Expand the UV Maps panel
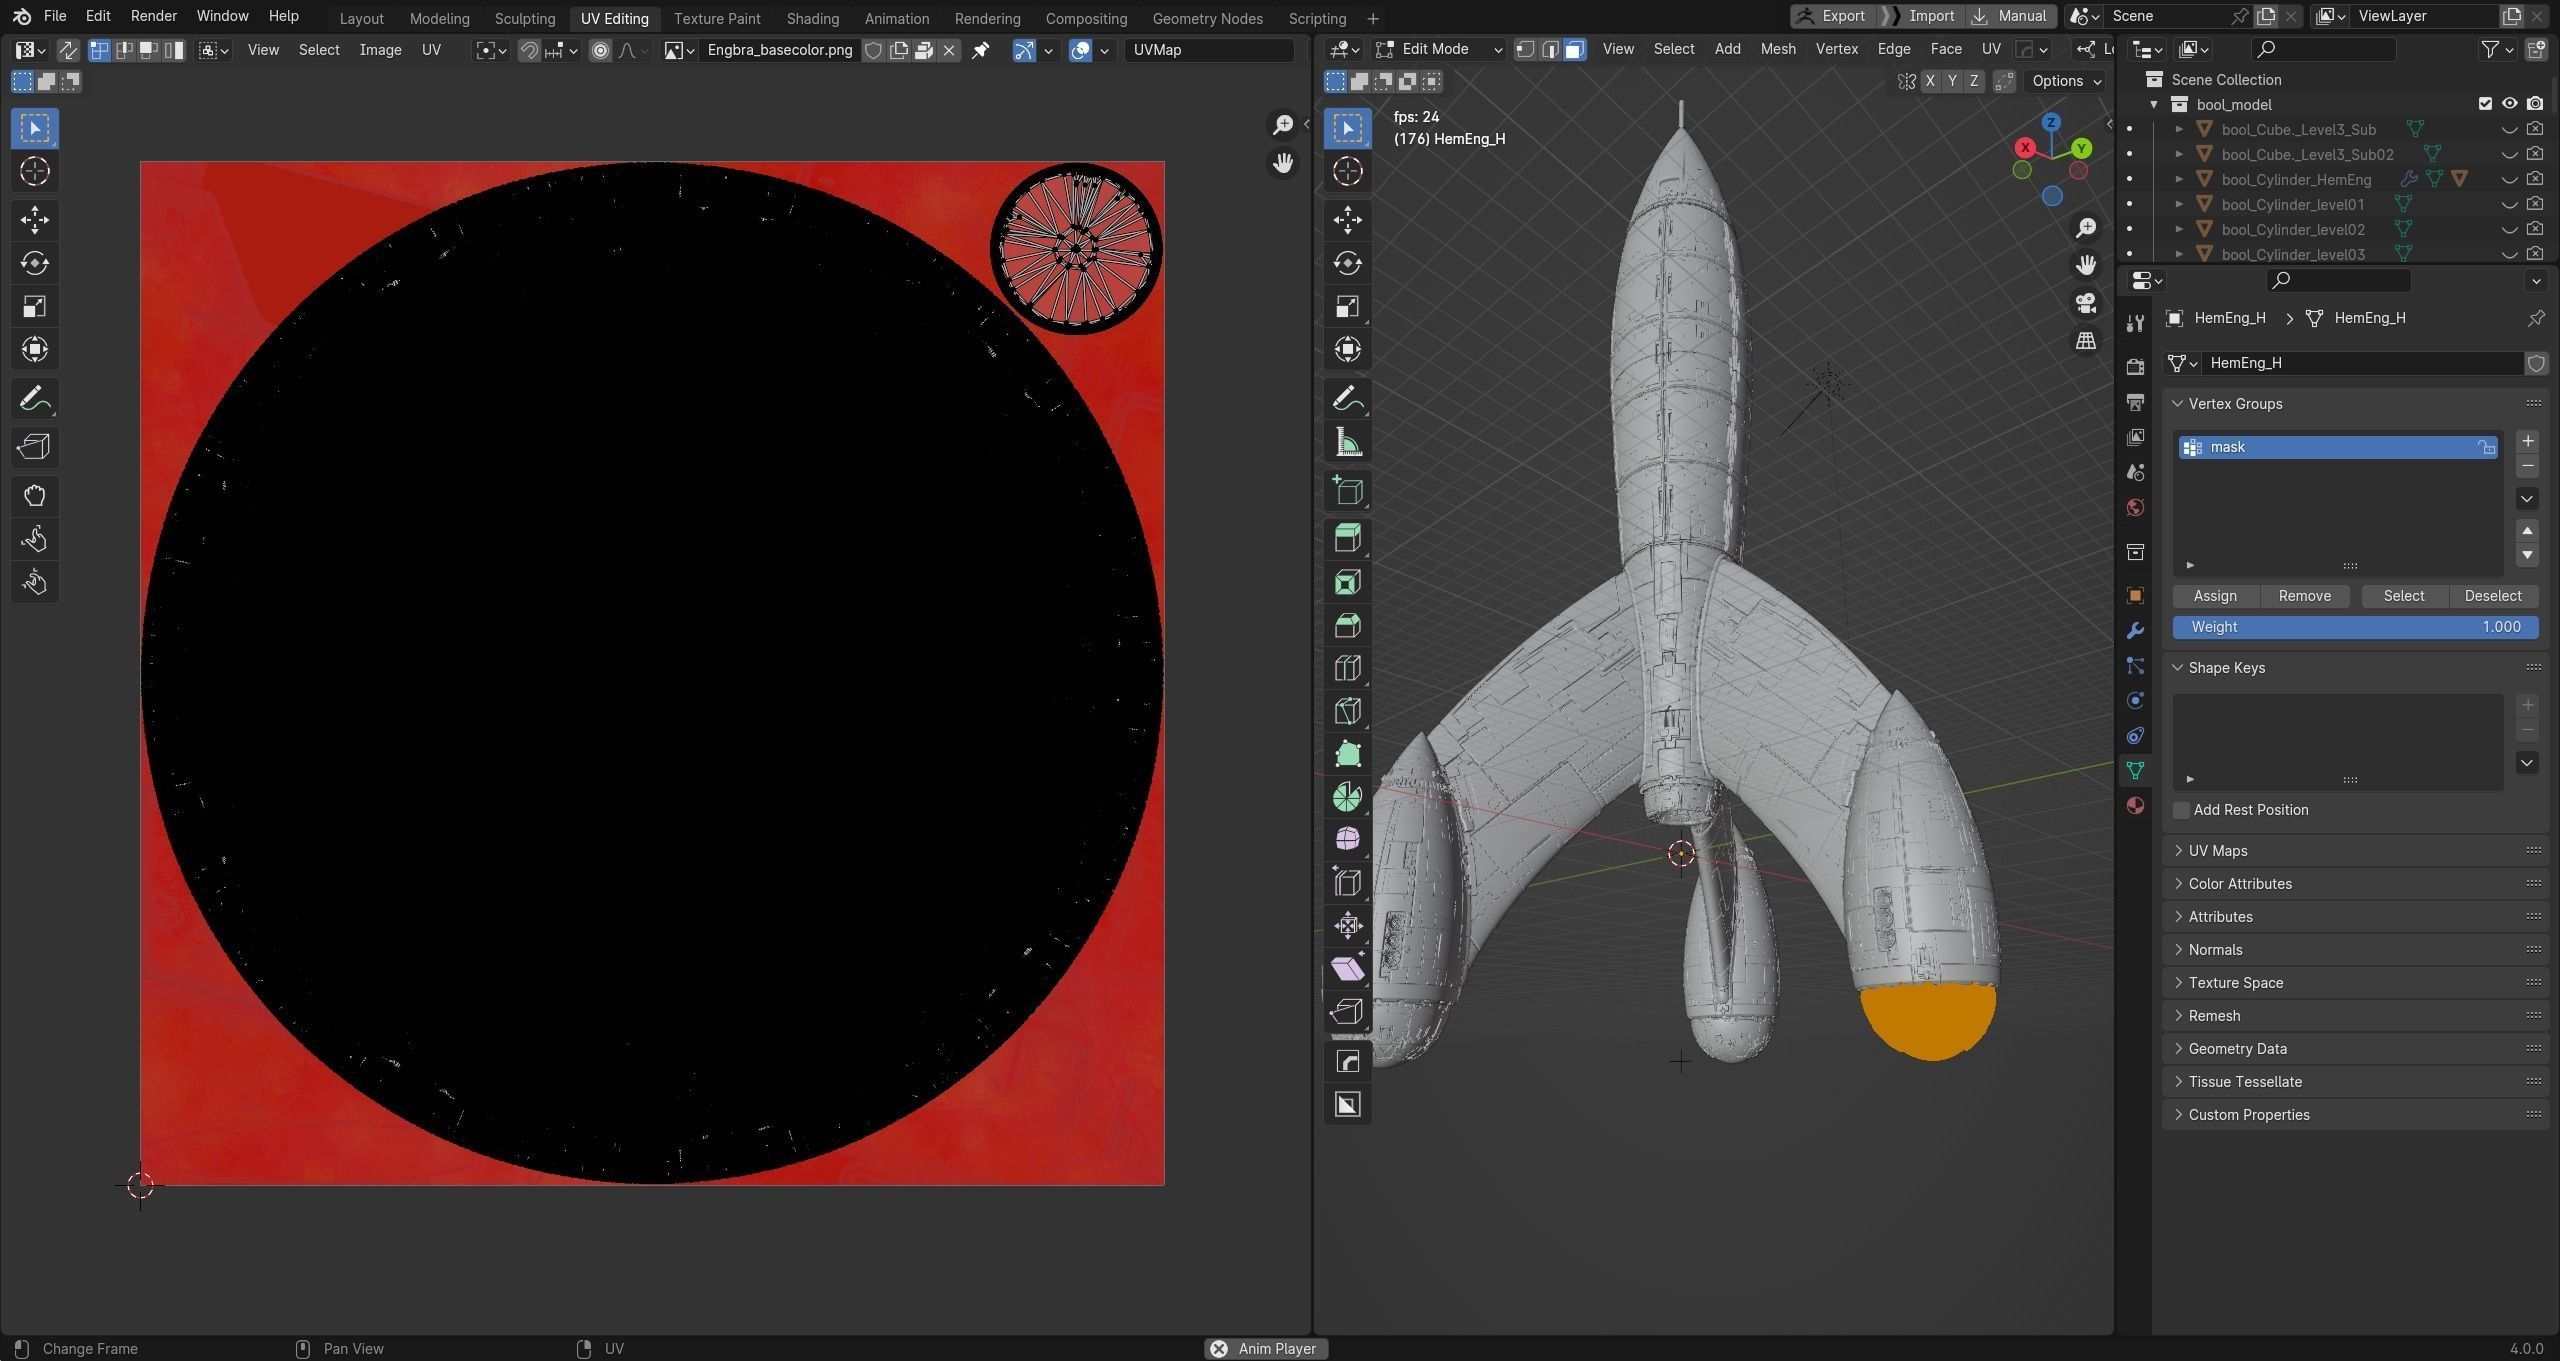Image resolution: width=2560 pixels, height=1361 pixels. pyautogui.click(x=2217, y=850)
